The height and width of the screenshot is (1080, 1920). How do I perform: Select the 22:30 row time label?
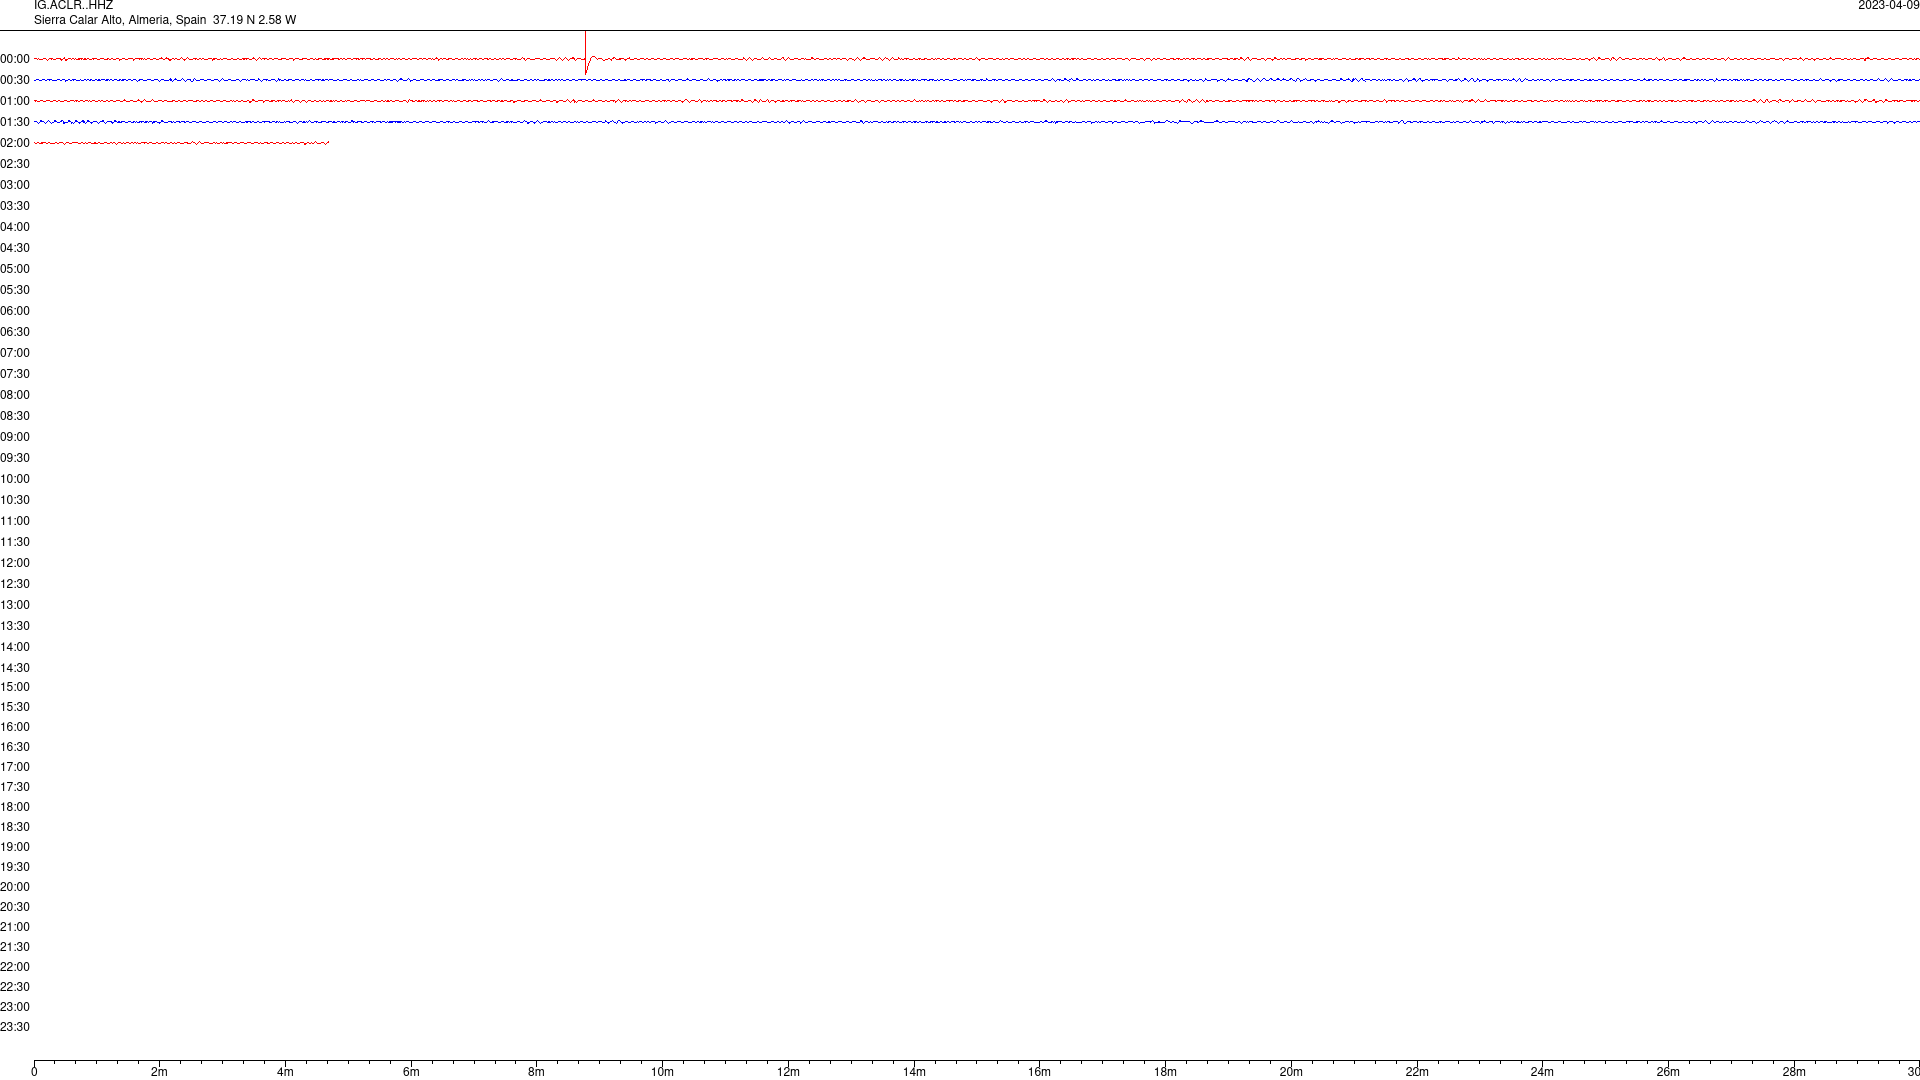pyautogui.click(x=15, y=987)
